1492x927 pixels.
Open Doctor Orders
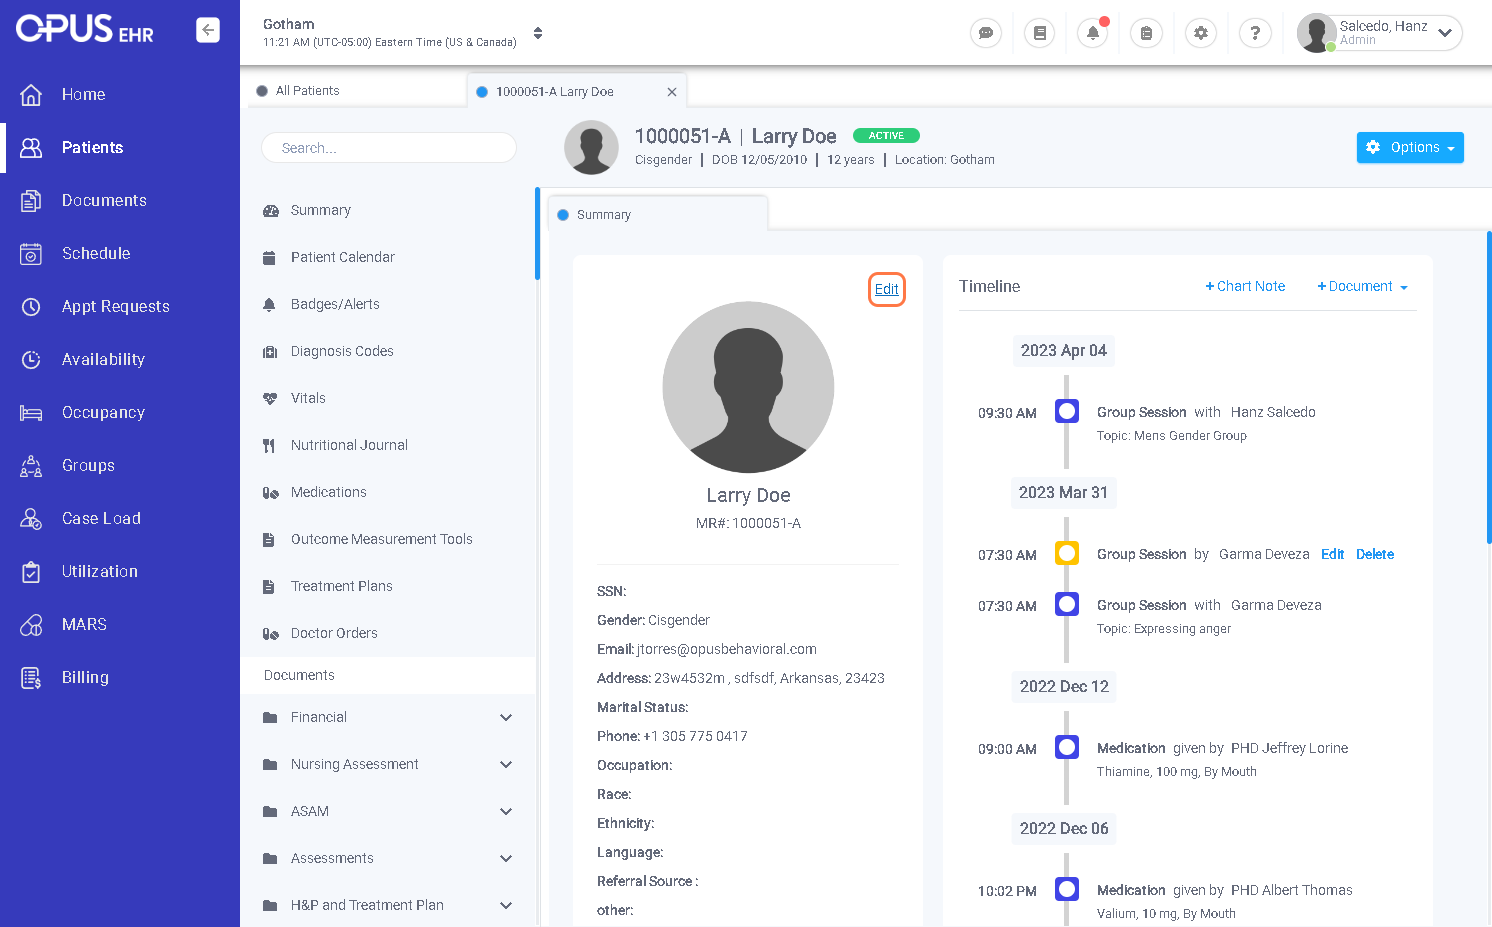point(334,633)
